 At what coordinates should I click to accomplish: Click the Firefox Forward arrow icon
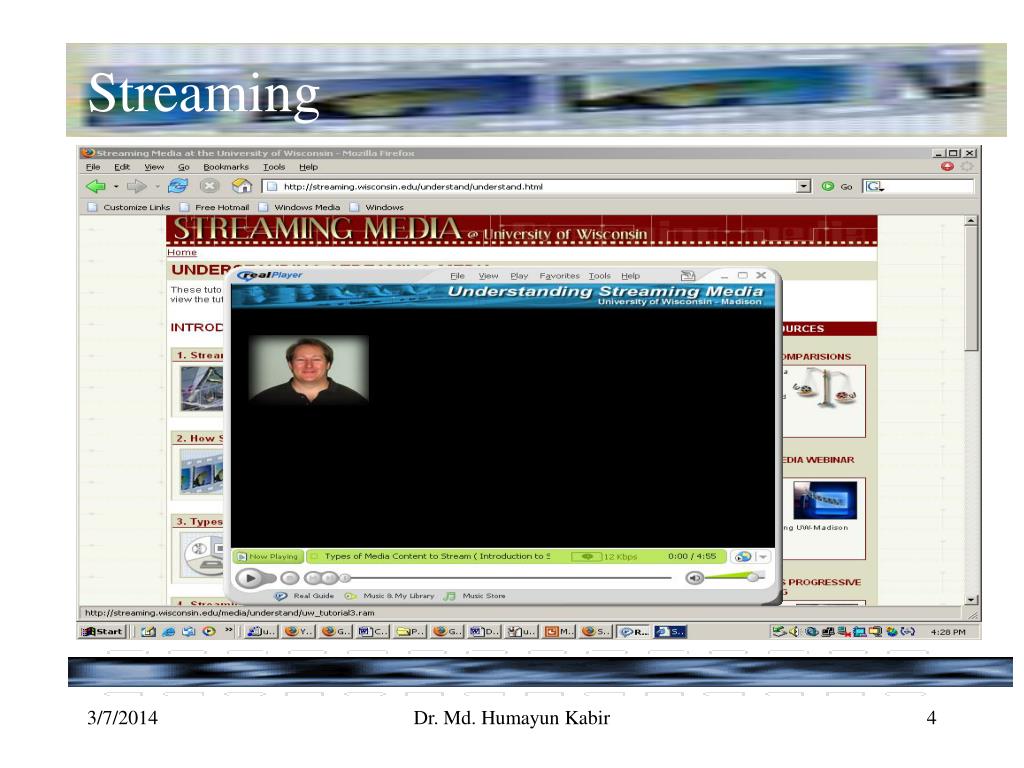point(136,186)
